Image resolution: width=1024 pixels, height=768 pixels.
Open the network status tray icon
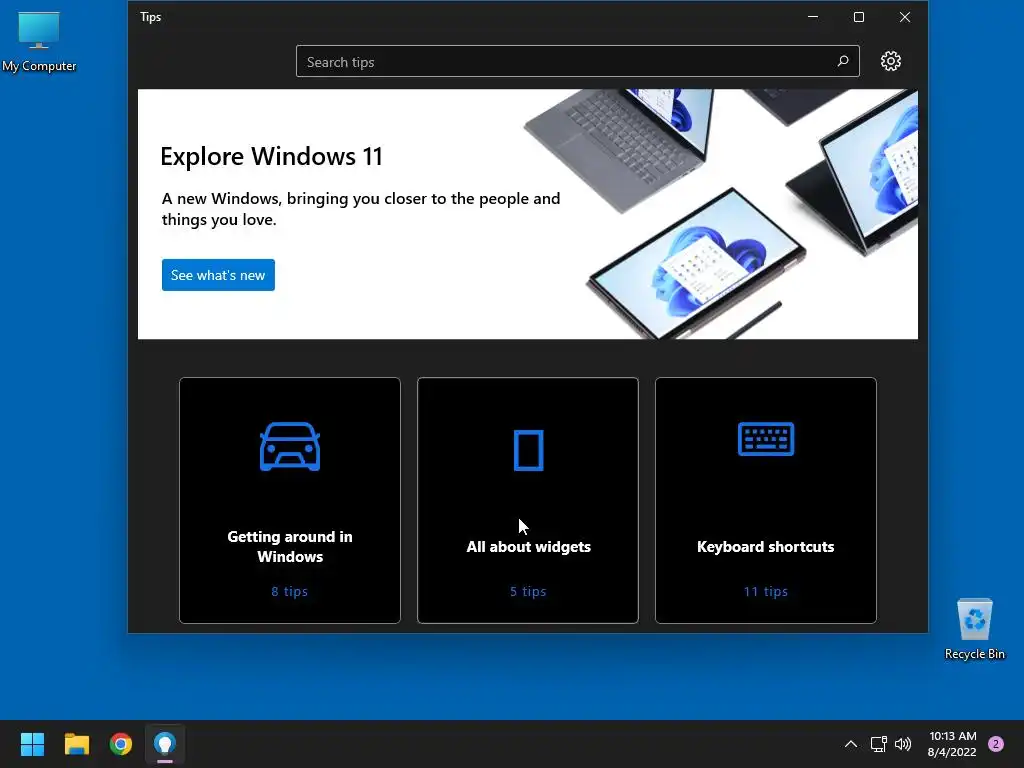pyautogui.click(x=878, y=744)
